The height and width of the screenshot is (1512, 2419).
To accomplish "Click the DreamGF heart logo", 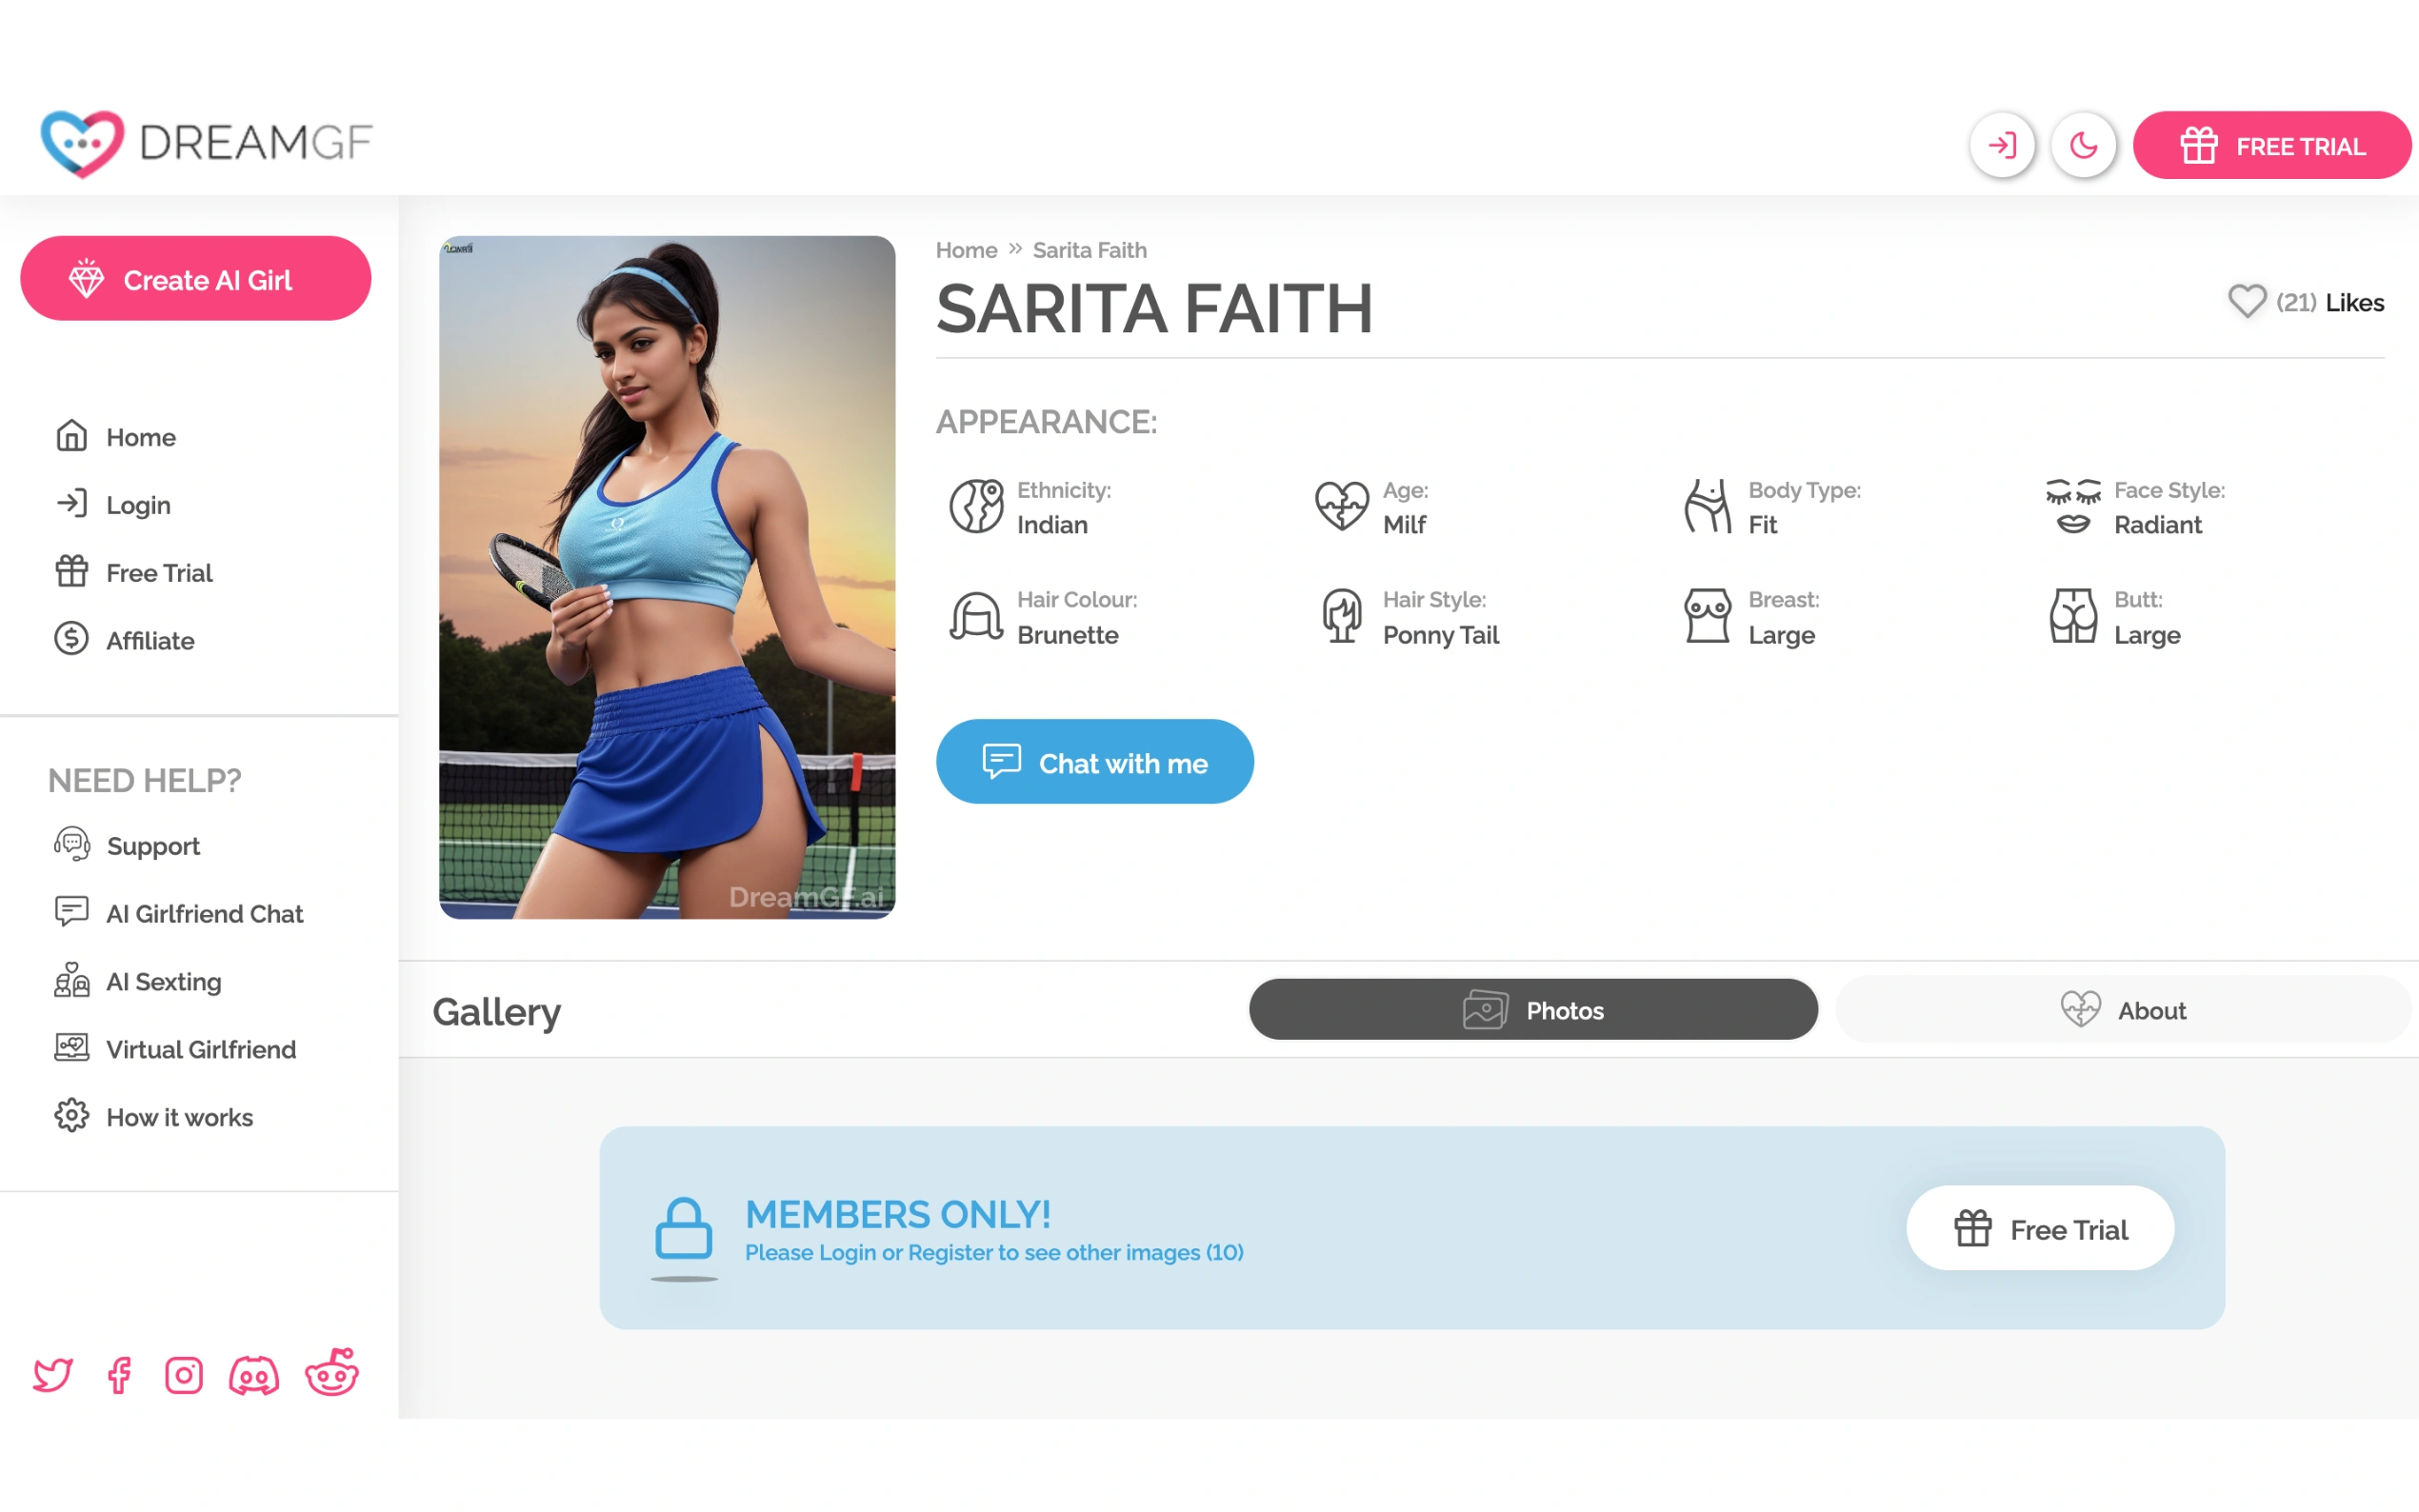I will [x=82, y=144].
